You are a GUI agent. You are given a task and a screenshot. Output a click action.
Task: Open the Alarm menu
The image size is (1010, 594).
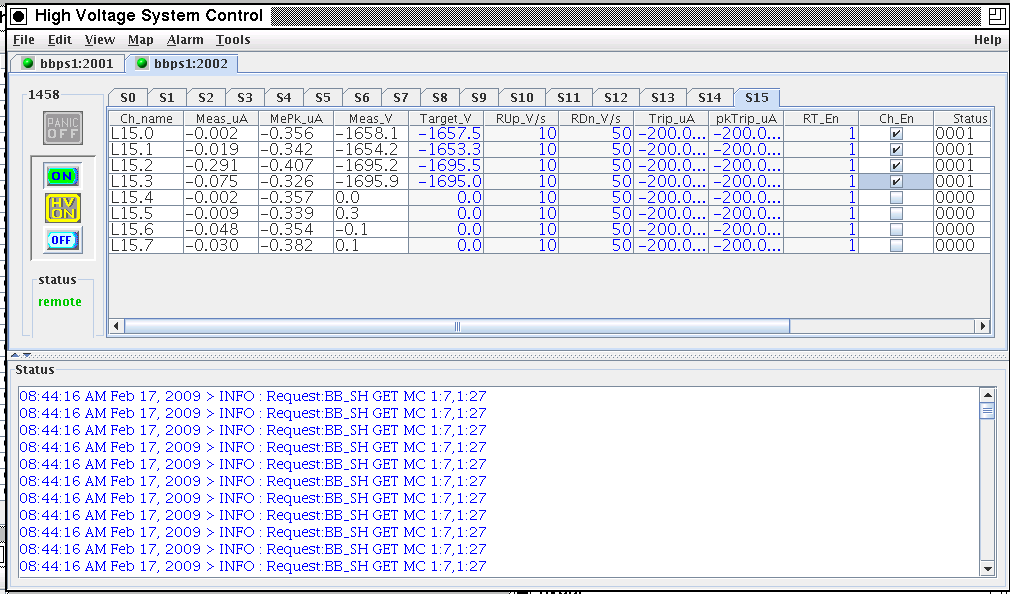coord(185,40)
